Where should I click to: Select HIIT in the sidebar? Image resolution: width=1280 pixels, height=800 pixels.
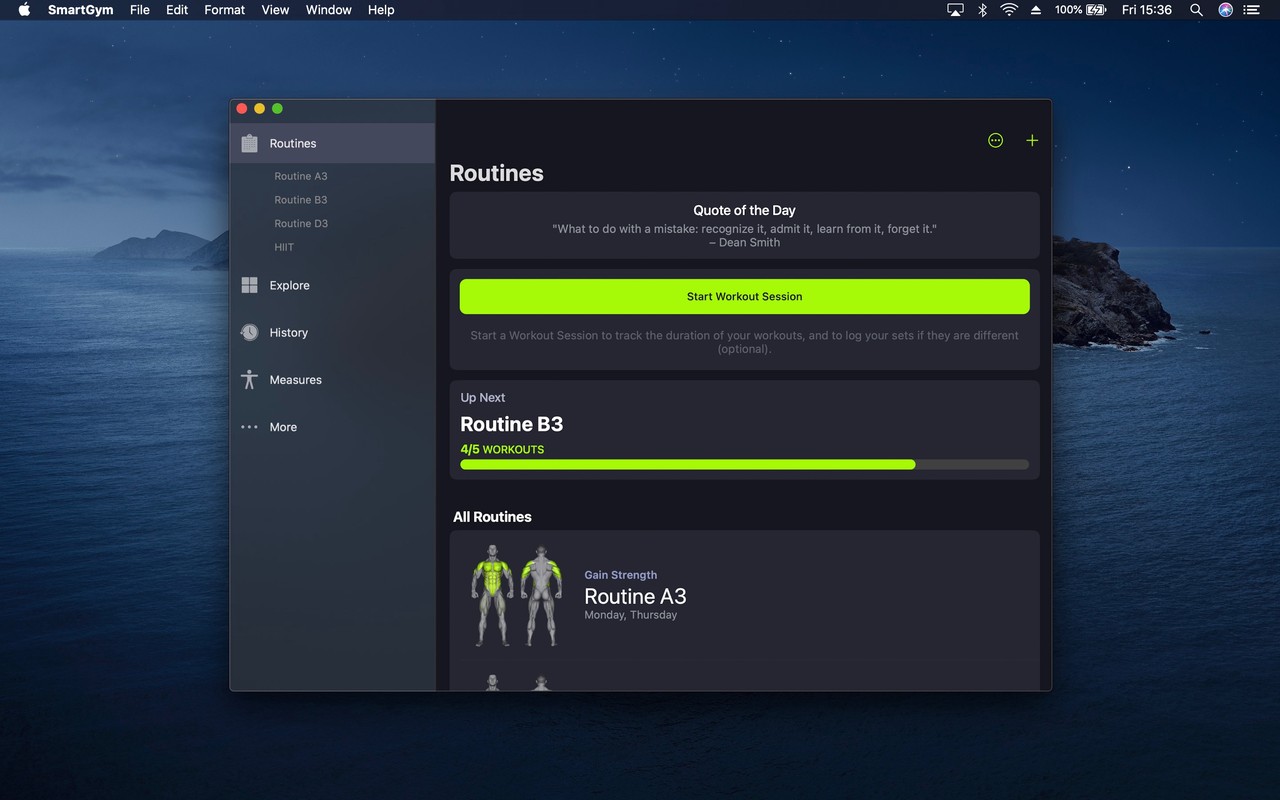coord(284,247)
